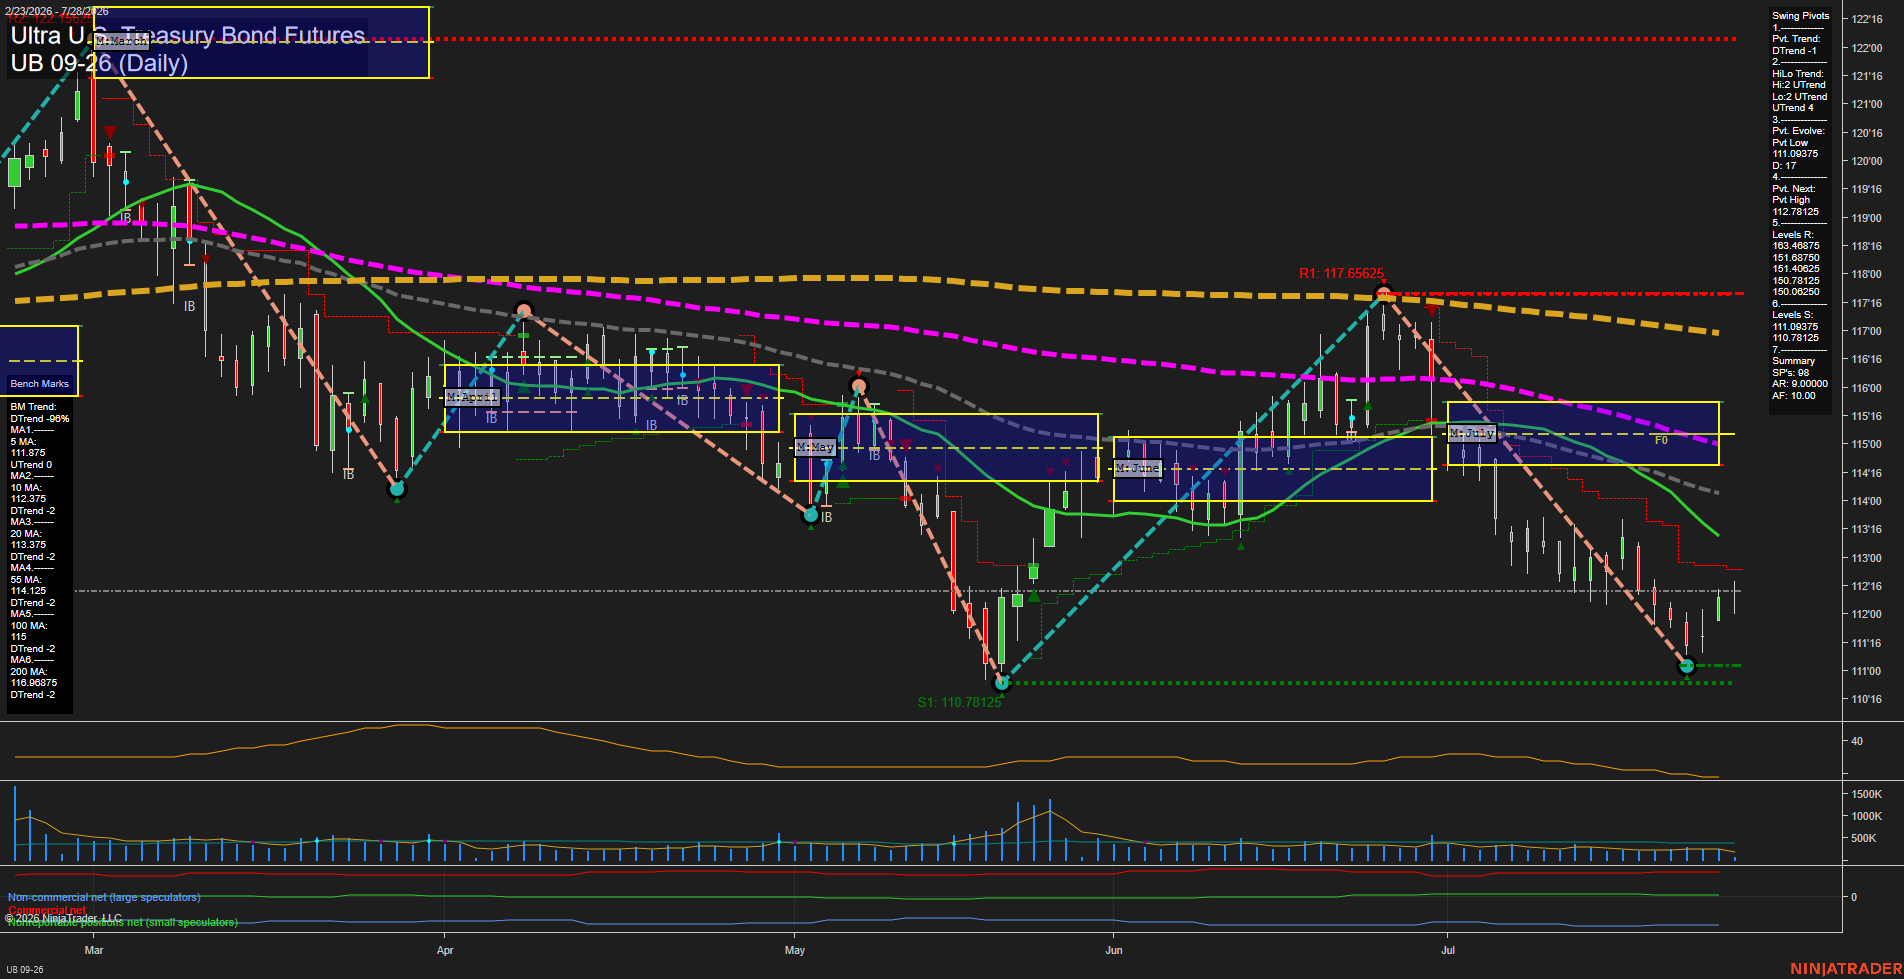1904x979 pixels.
Task: Click the May label on the time axis
Action: tap(795, 950)
